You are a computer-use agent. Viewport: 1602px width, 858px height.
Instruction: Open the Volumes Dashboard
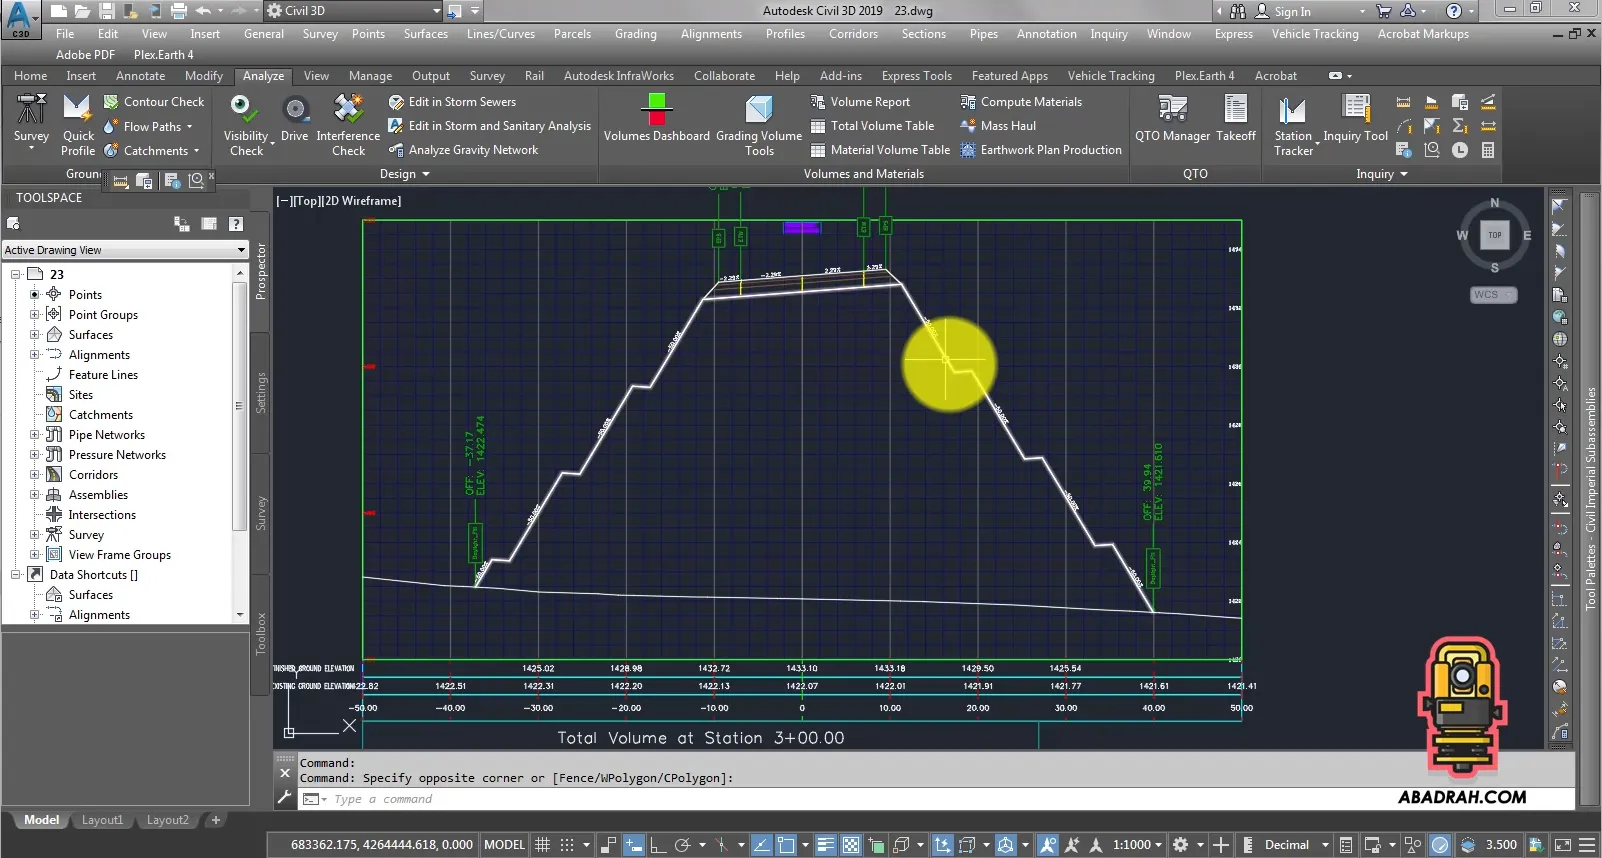[656, 108]
